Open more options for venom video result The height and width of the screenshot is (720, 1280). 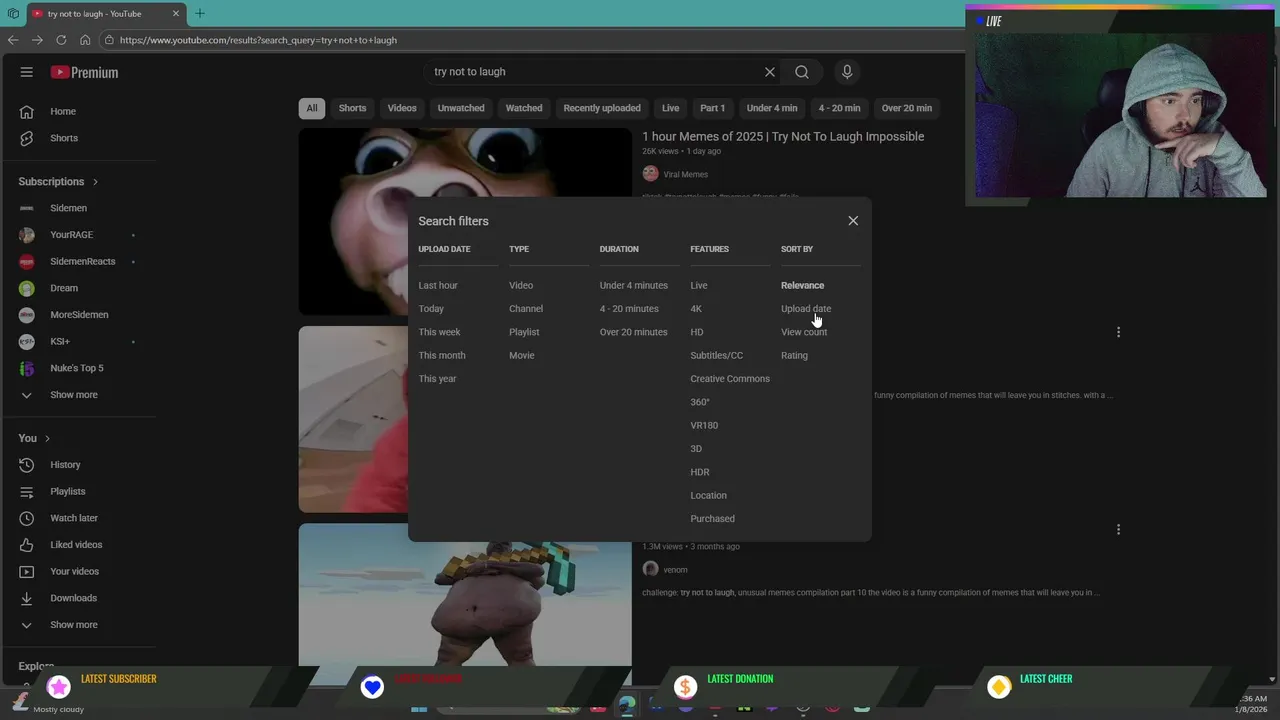(1118, 529)
